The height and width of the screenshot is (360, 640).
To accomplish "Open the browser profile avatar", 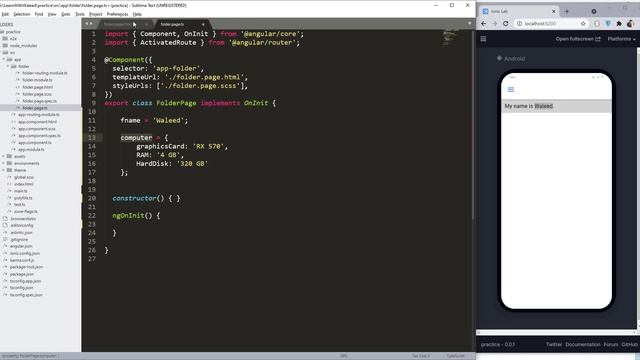I will (630, 24).
